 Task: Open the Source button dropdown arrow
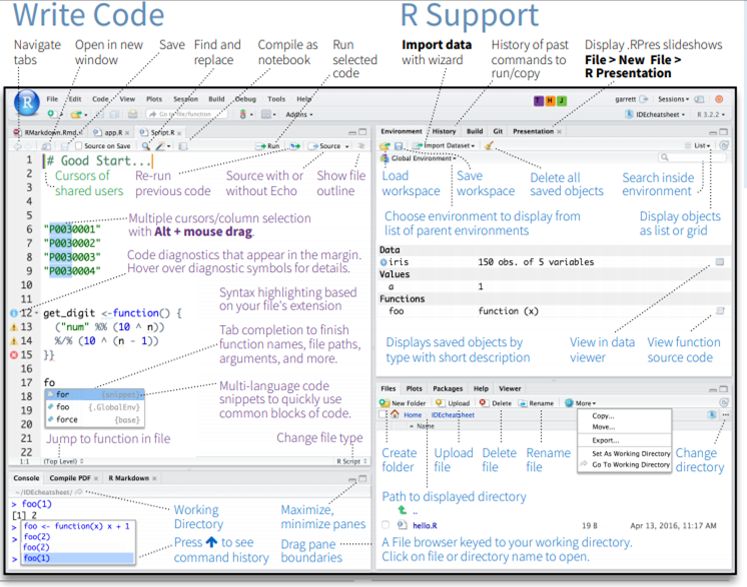click(x=347, y=146)
